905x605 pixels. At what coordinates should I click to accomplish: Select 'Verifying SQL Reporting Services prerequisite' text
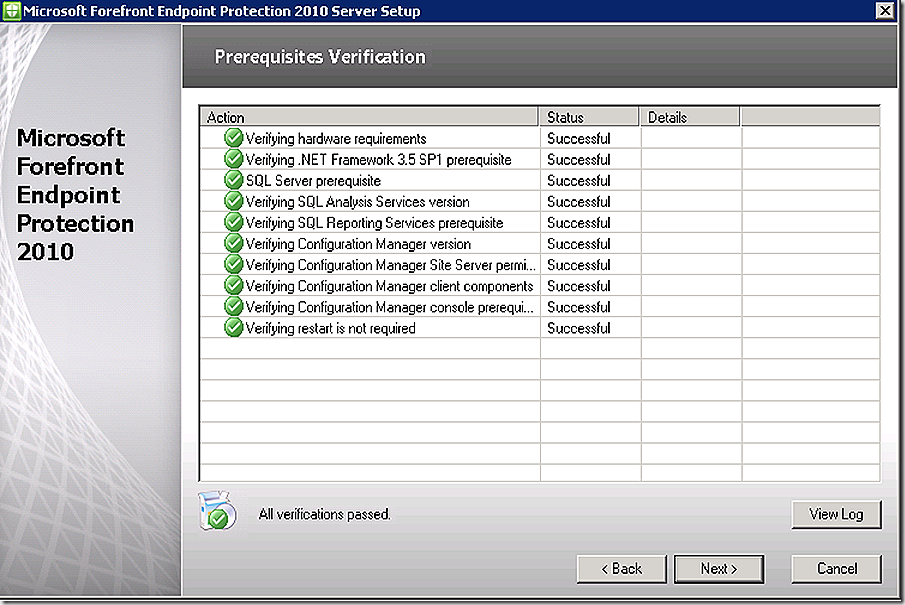click(x=375, y=223)
